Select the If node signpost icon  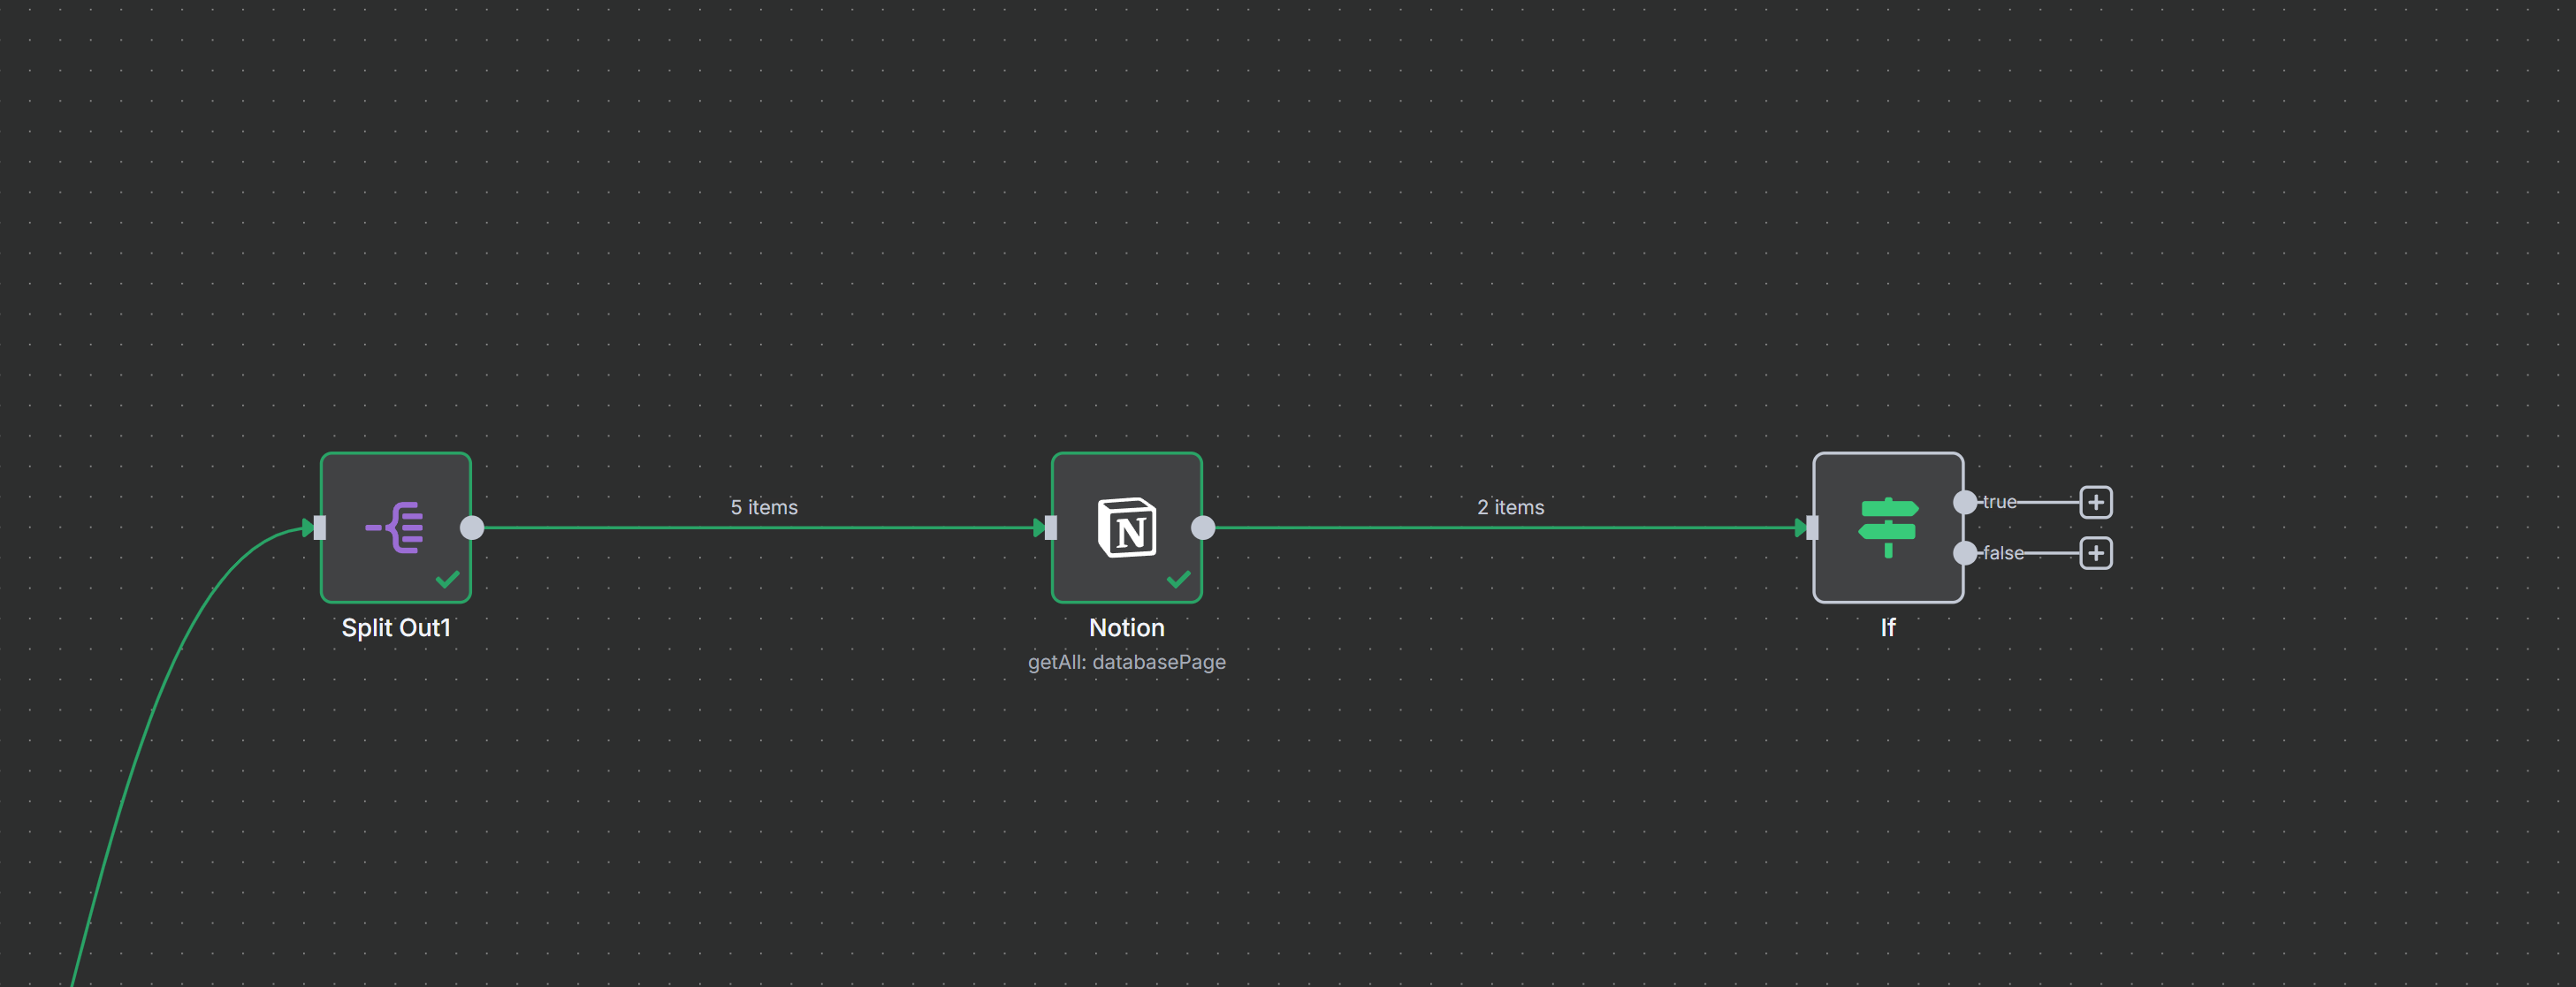click(x=1888, y=527)
